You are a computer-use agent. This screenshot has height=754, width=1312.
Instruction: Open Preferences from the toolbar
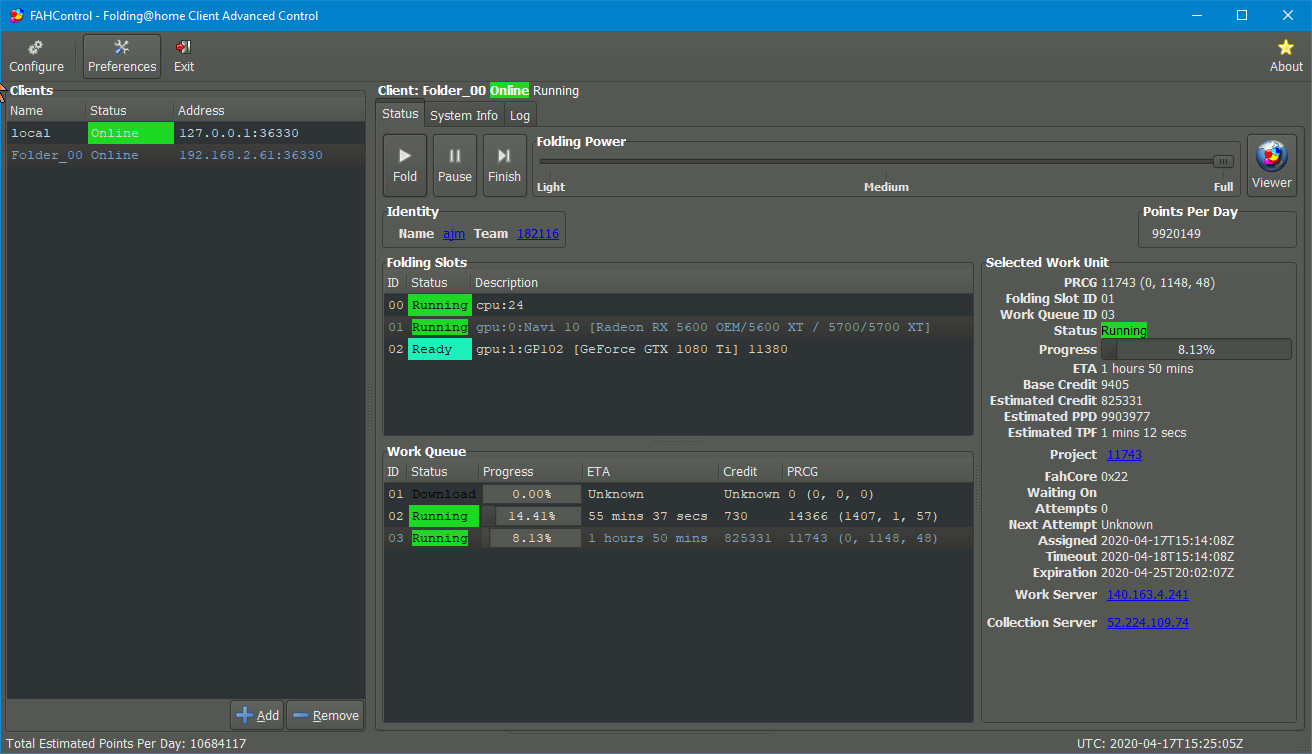click(x=122, y=57)
